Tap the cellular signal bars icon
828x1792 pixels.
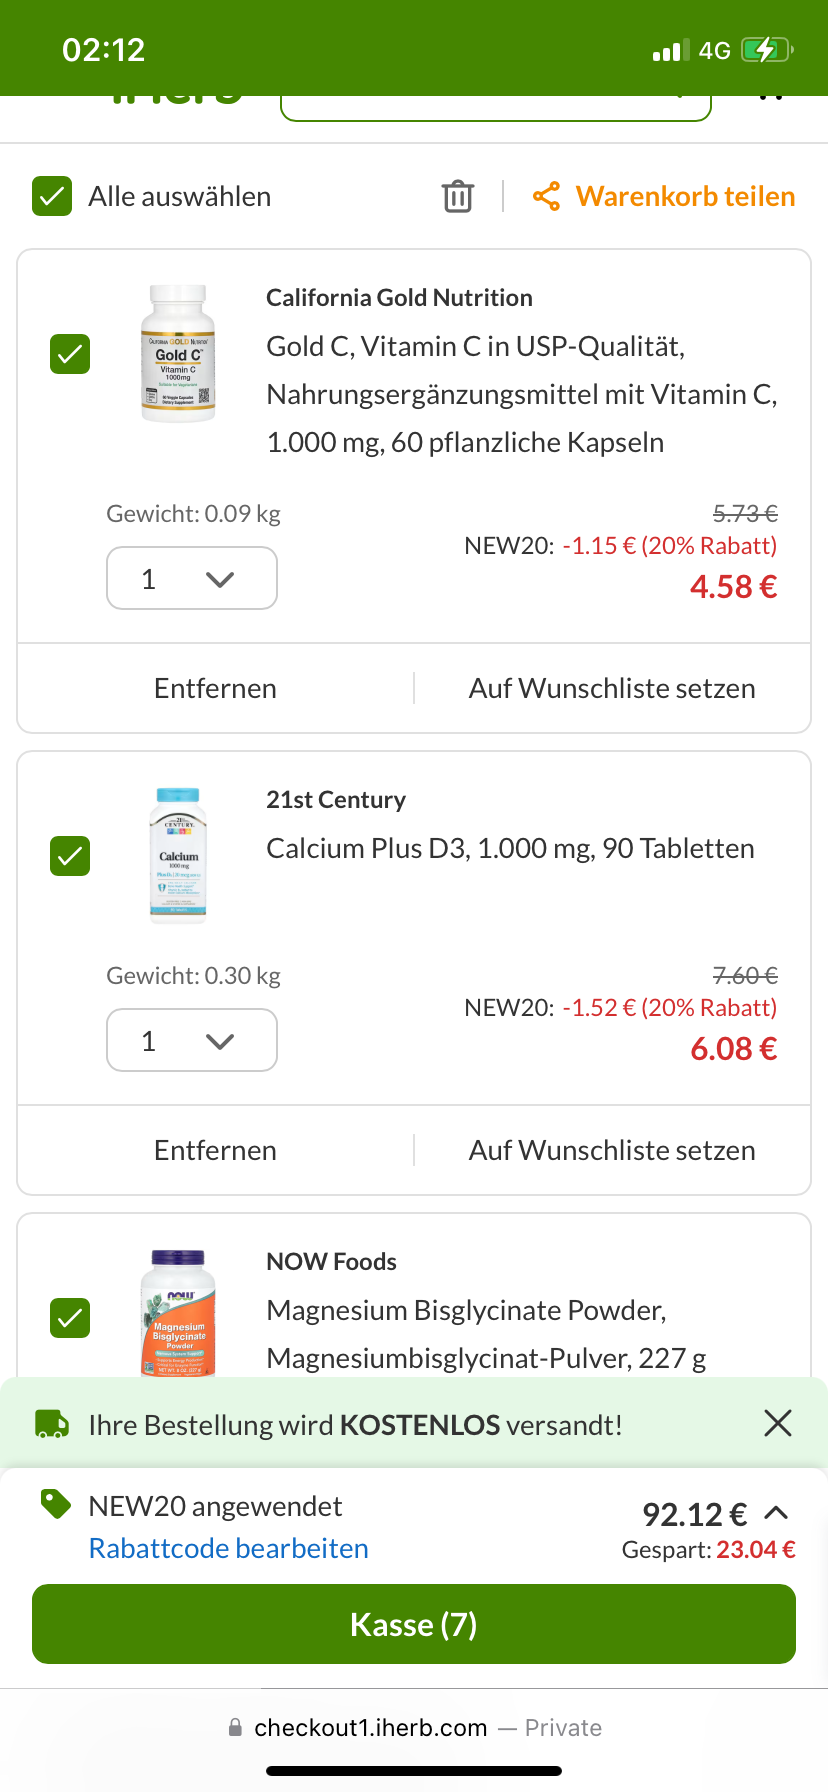pos(671,50)
